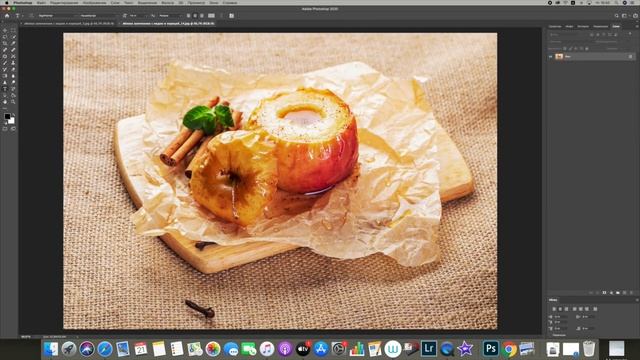The image size is (640, 360).
Task: Align text right in options bar
Action: [202, 16]
